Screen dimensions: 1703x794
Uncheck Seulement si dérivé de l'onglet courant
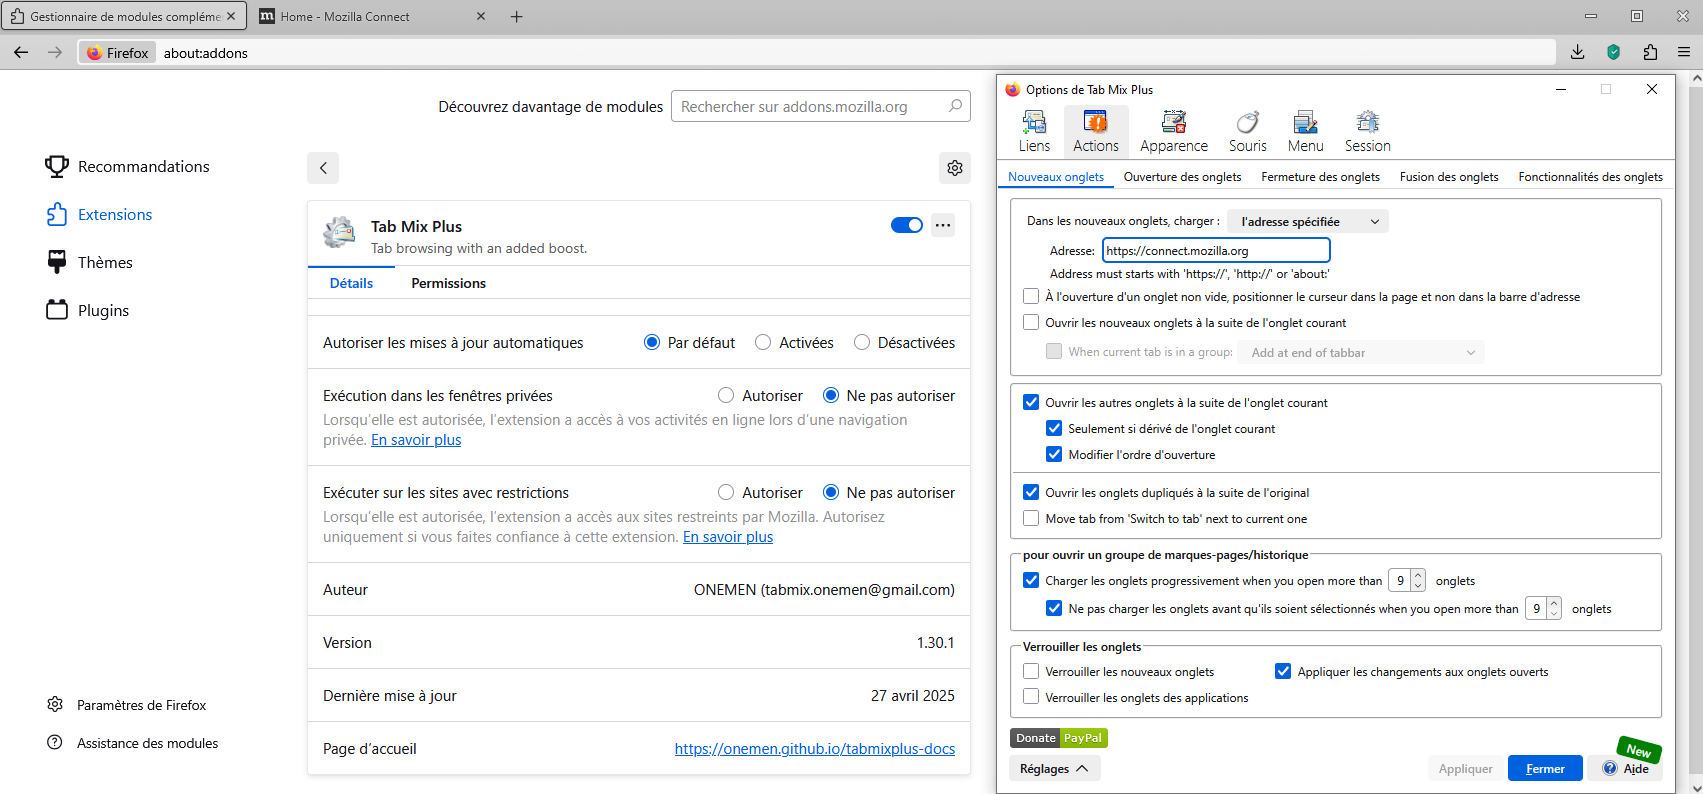coord(1054,428)
